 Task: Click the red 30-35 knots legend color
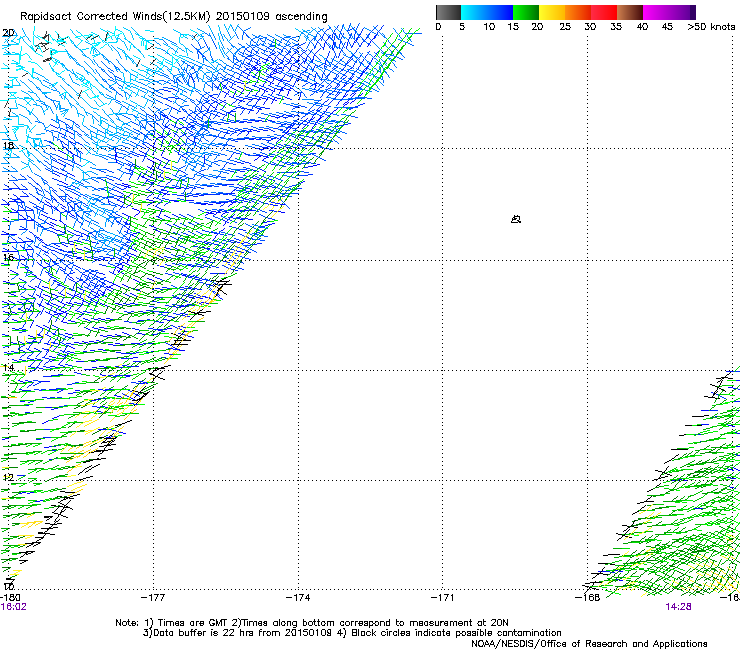(604, 12)
